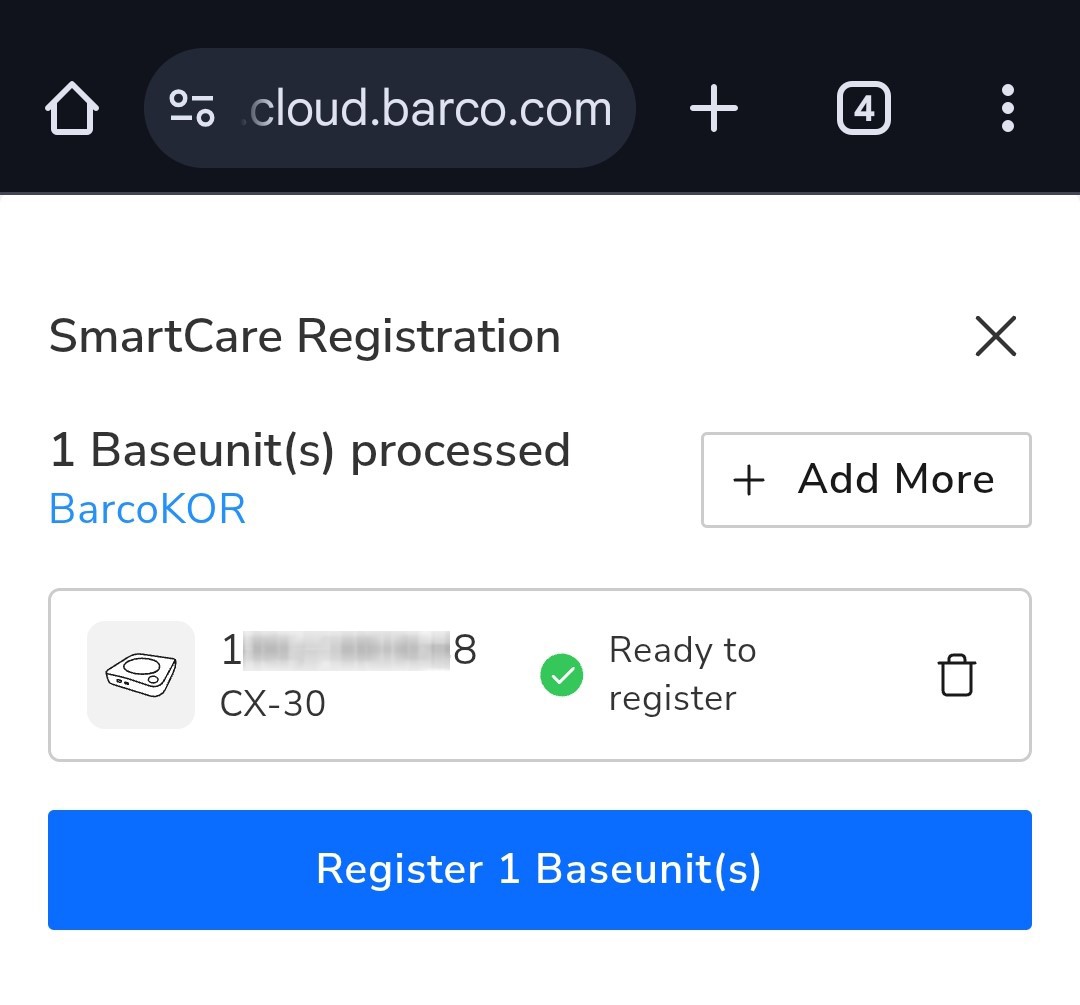The height and width of the screenshot is (1005, 1080).
Task: Delete the CX-30 baseunit entry
Action: coord(957,675)
